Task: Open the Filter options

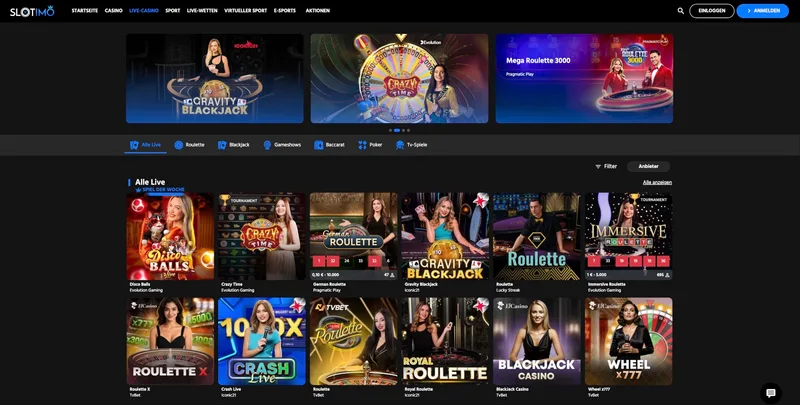Action: click(606, 167)
